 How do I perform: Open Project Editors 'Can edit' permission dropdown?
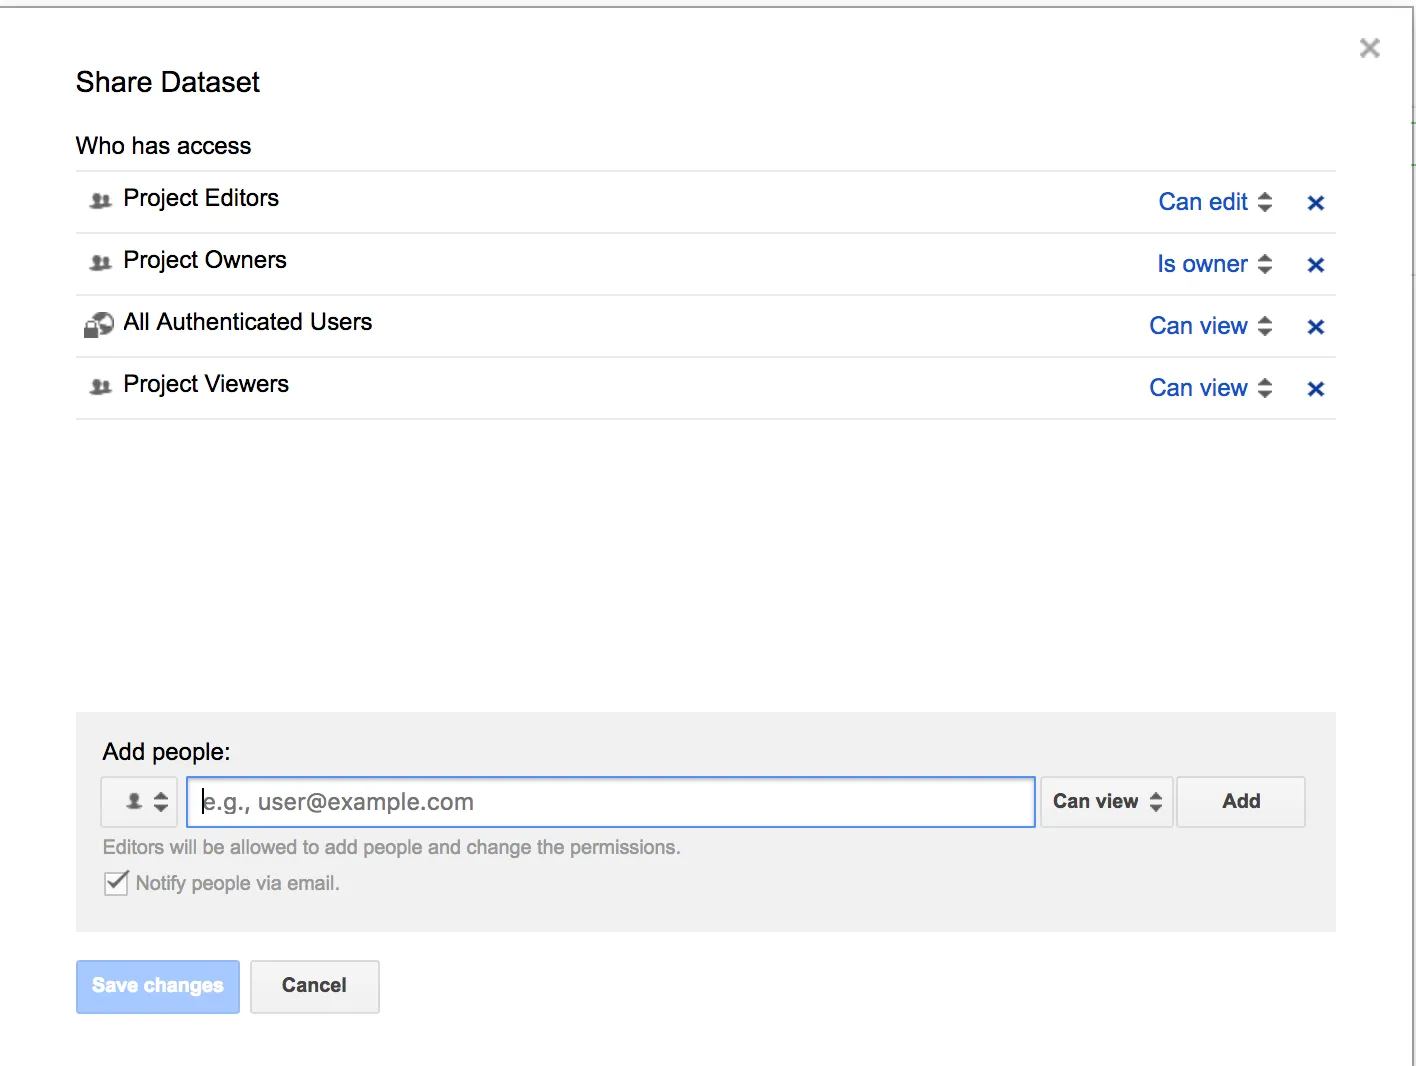pyautogui.click(x=1214, y=202)
